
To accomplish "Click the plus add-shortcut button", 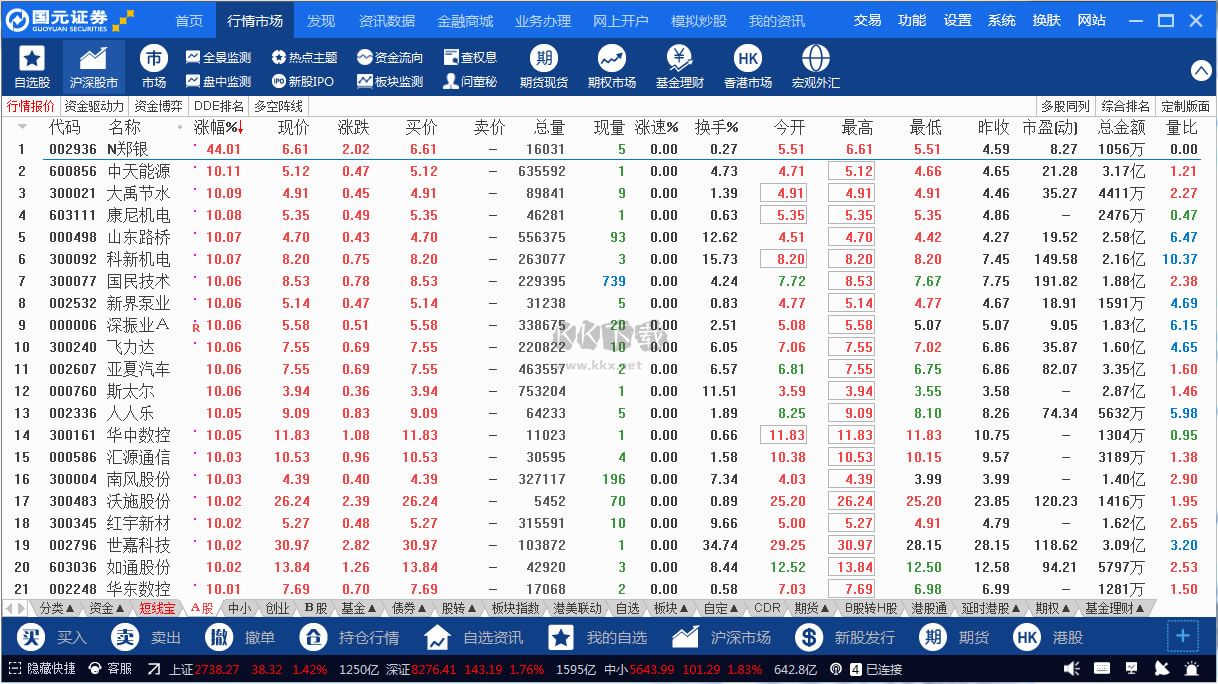I will pyautogui.click(x=1183, y=636).
